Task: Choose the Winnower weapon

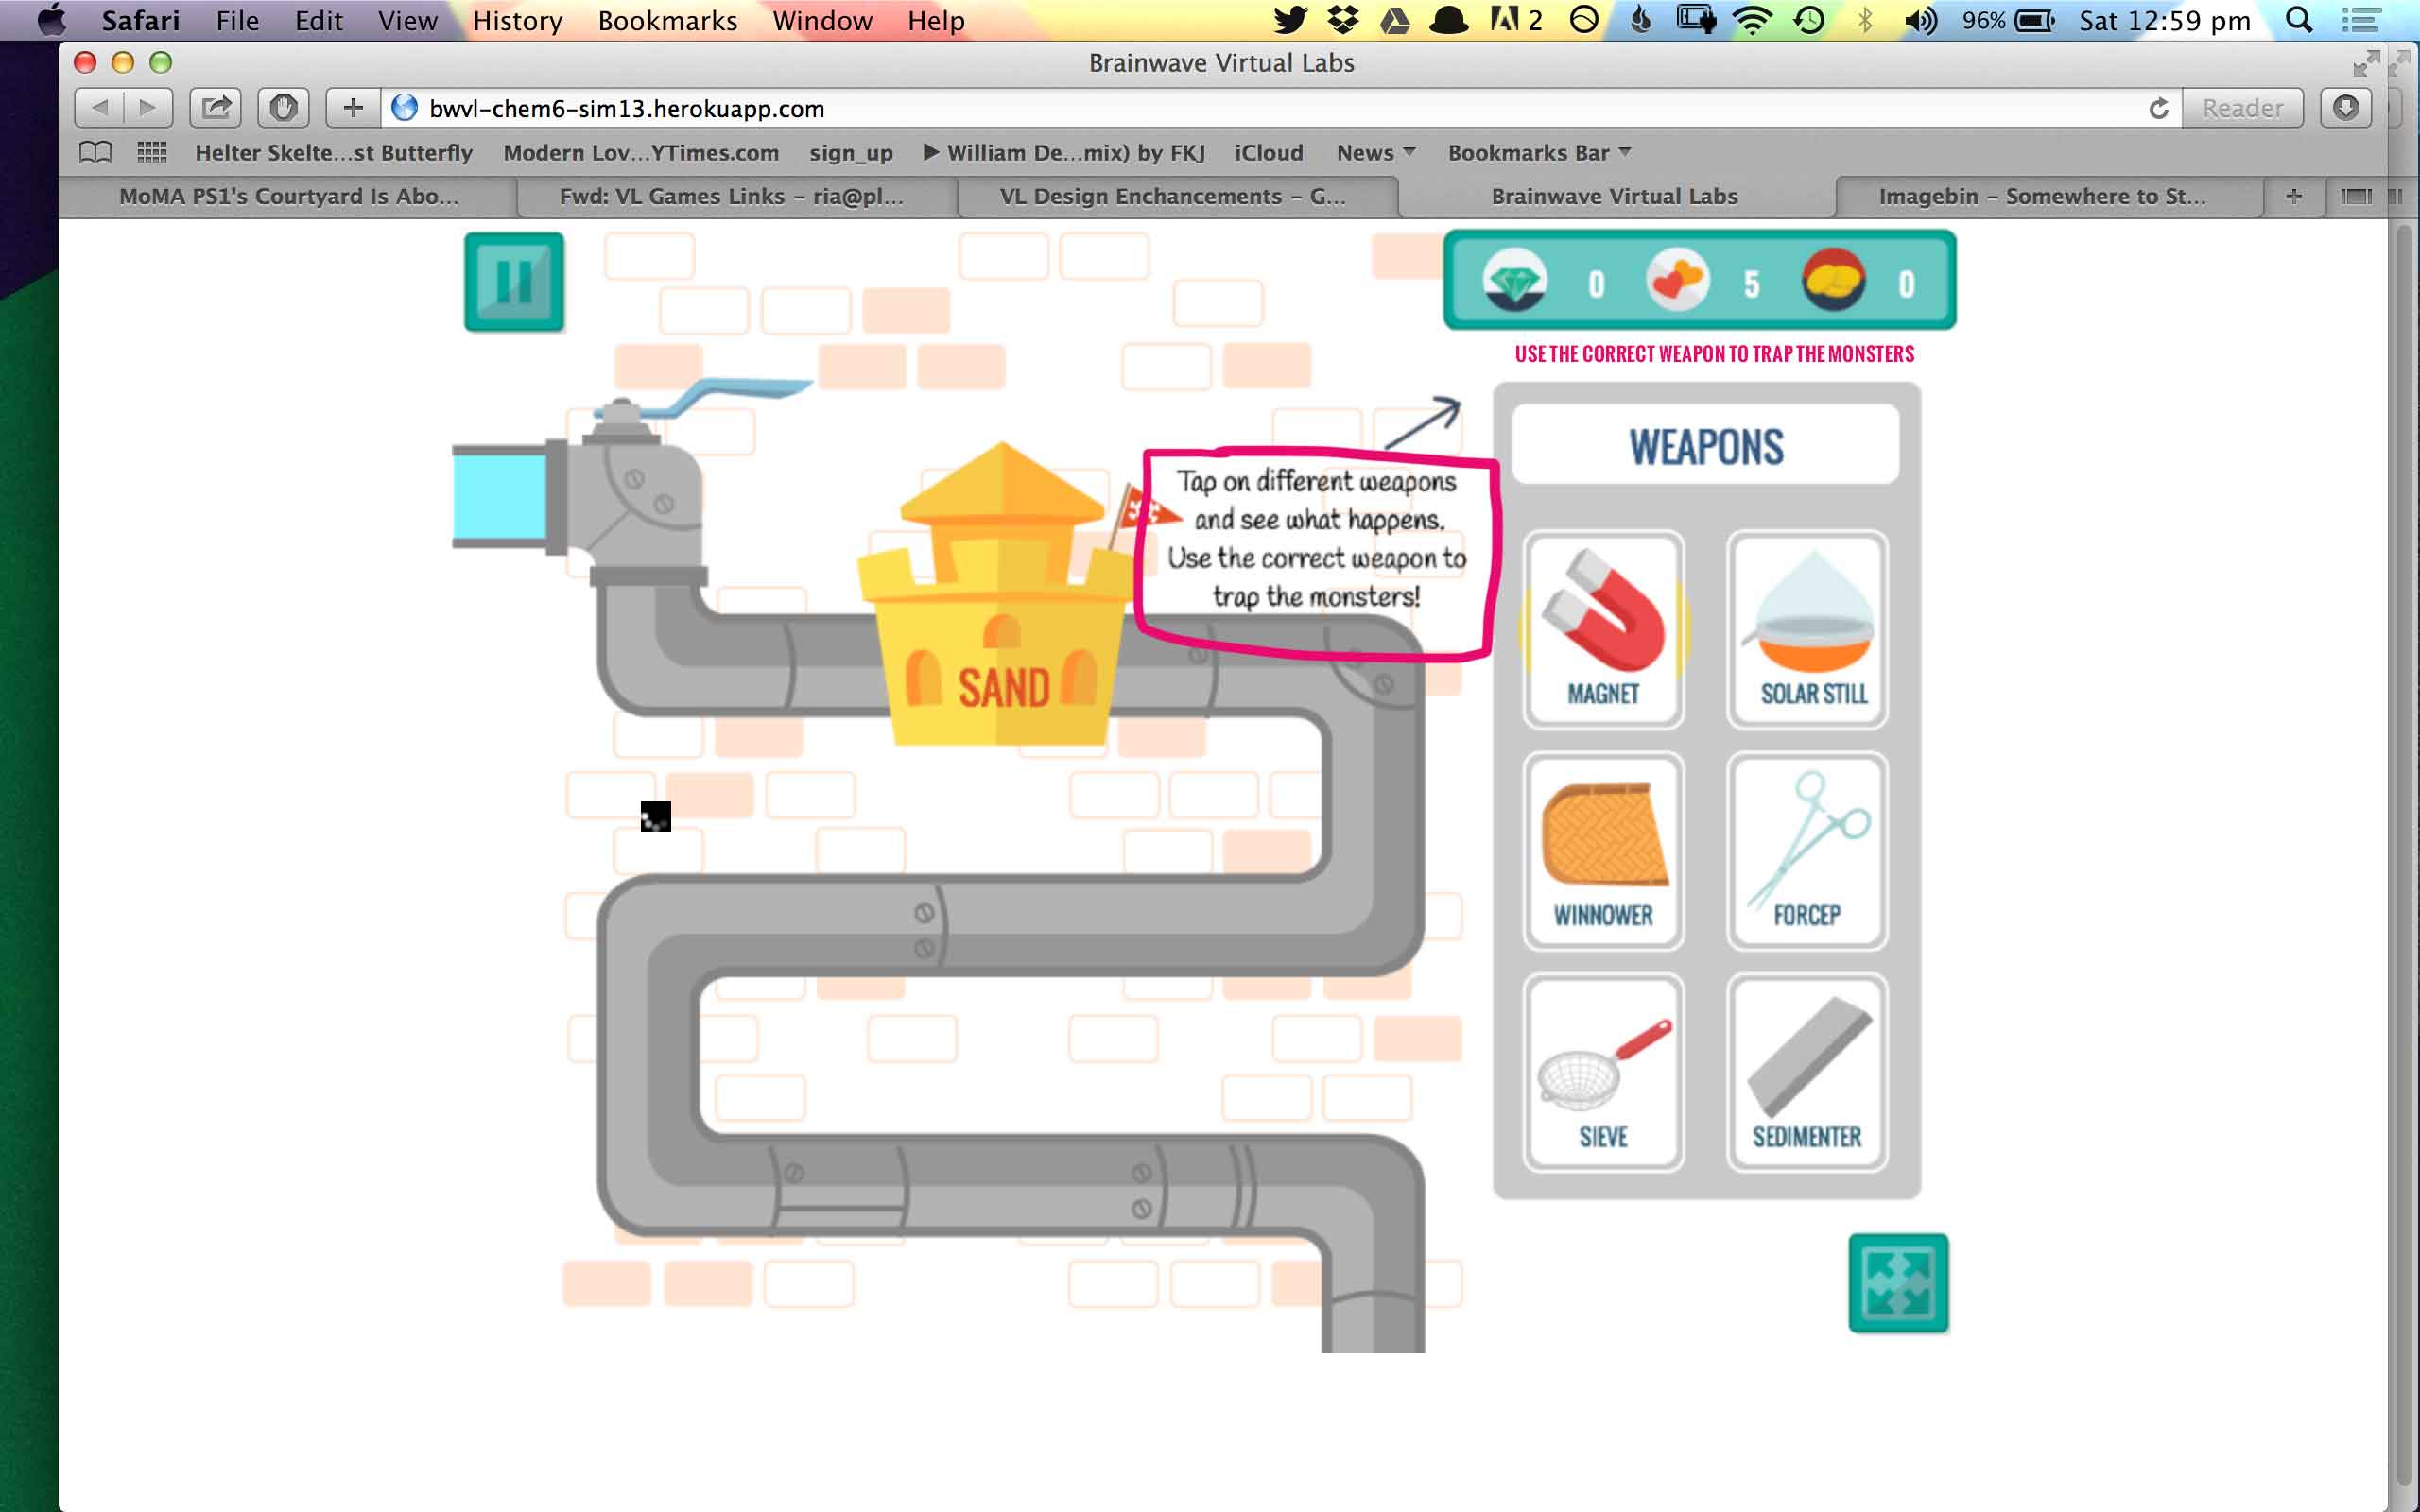Action: tap(1603, 851)
